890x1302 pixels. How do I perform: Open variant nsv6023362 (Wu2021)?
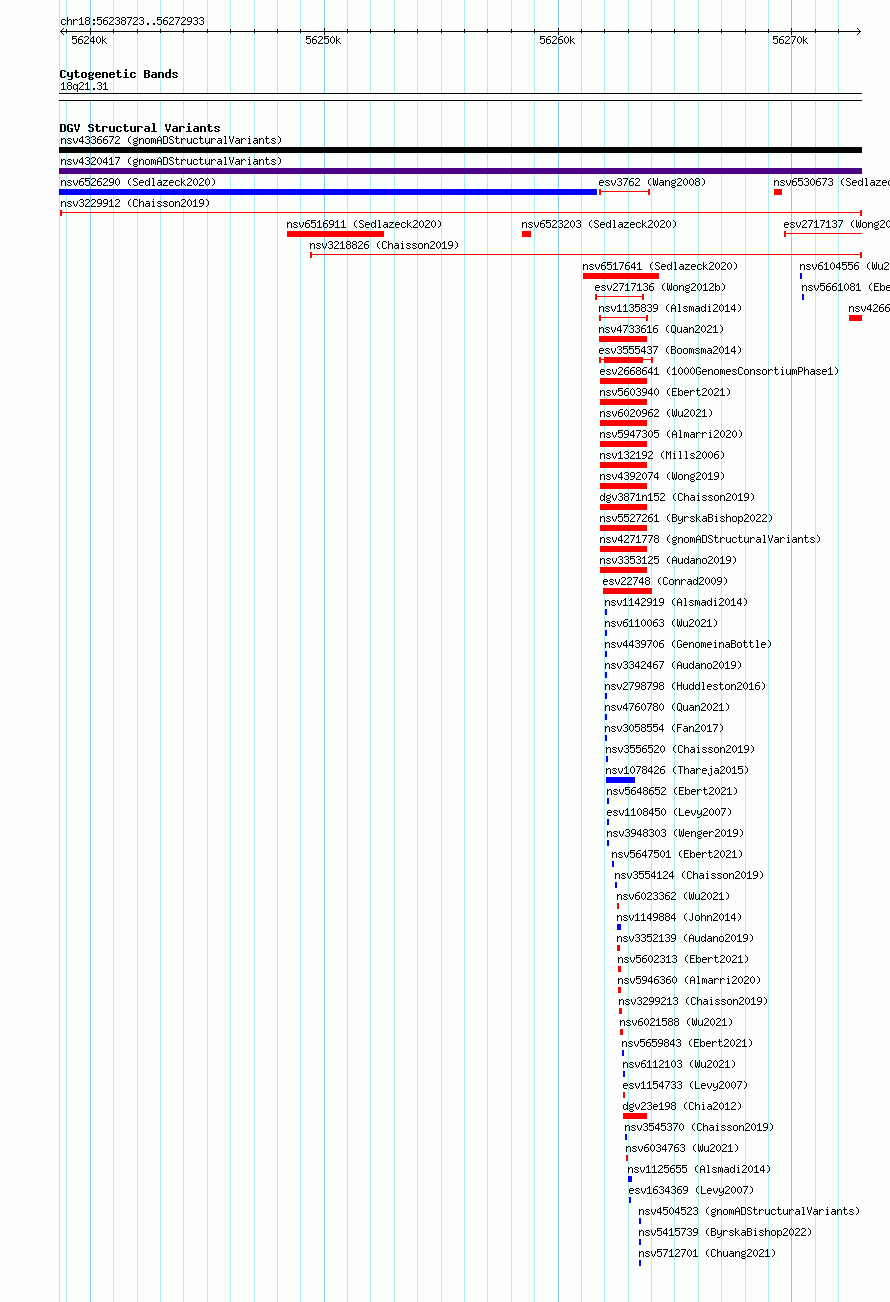click(x=673, y=896)
